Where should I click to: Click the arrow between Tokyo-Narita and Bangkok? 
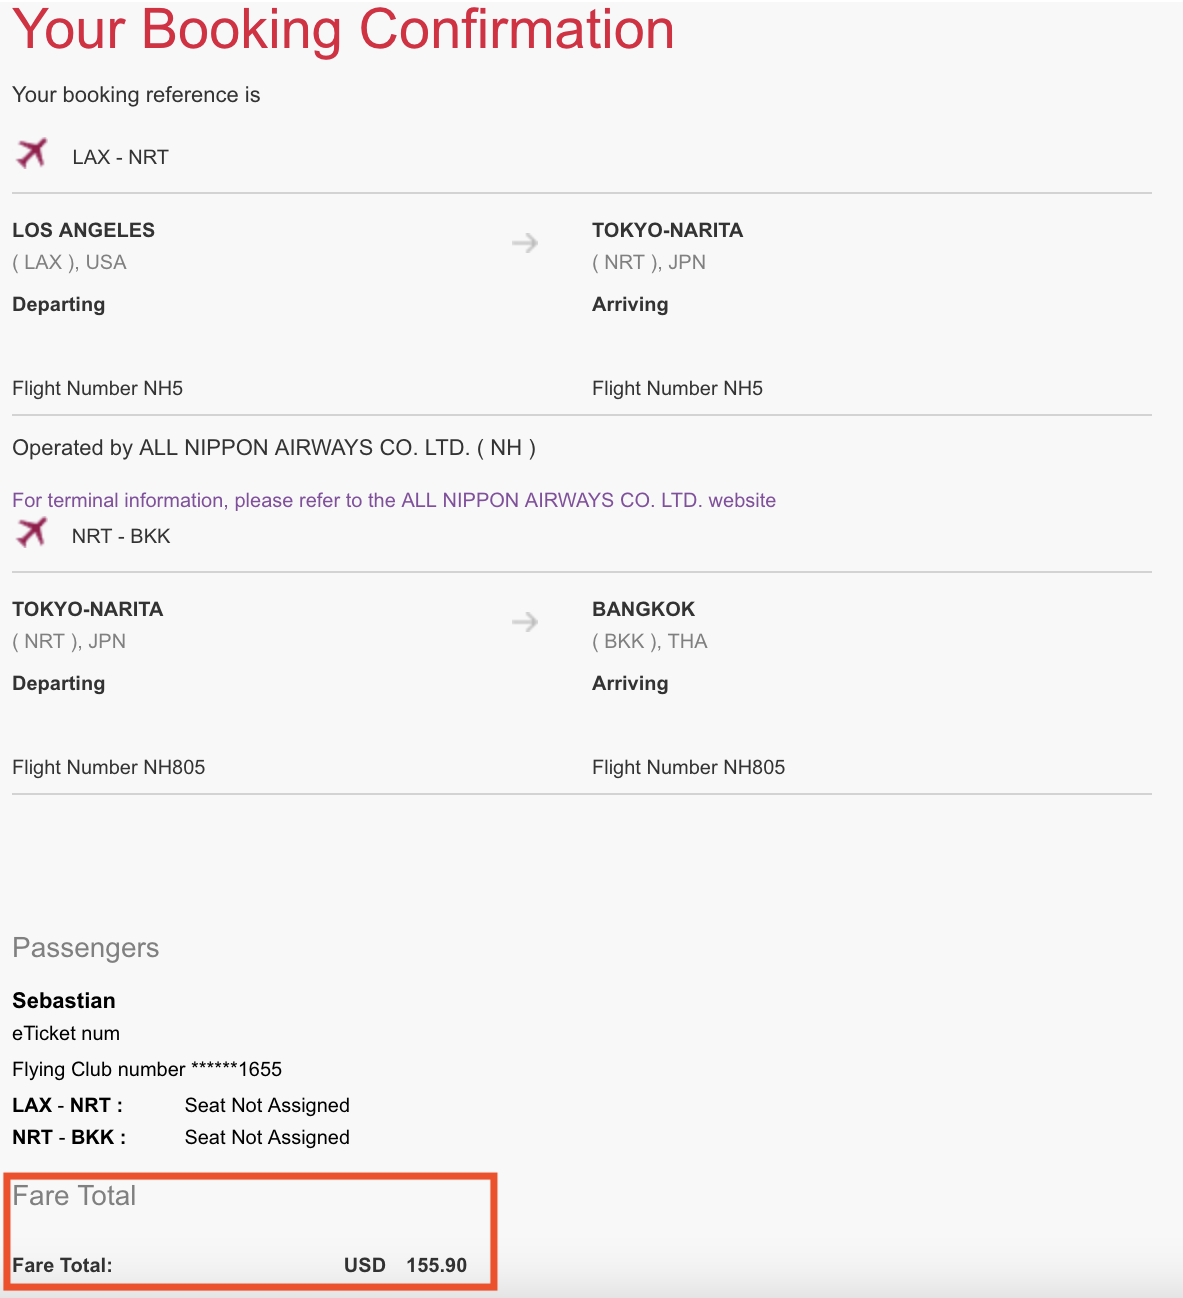525,622
